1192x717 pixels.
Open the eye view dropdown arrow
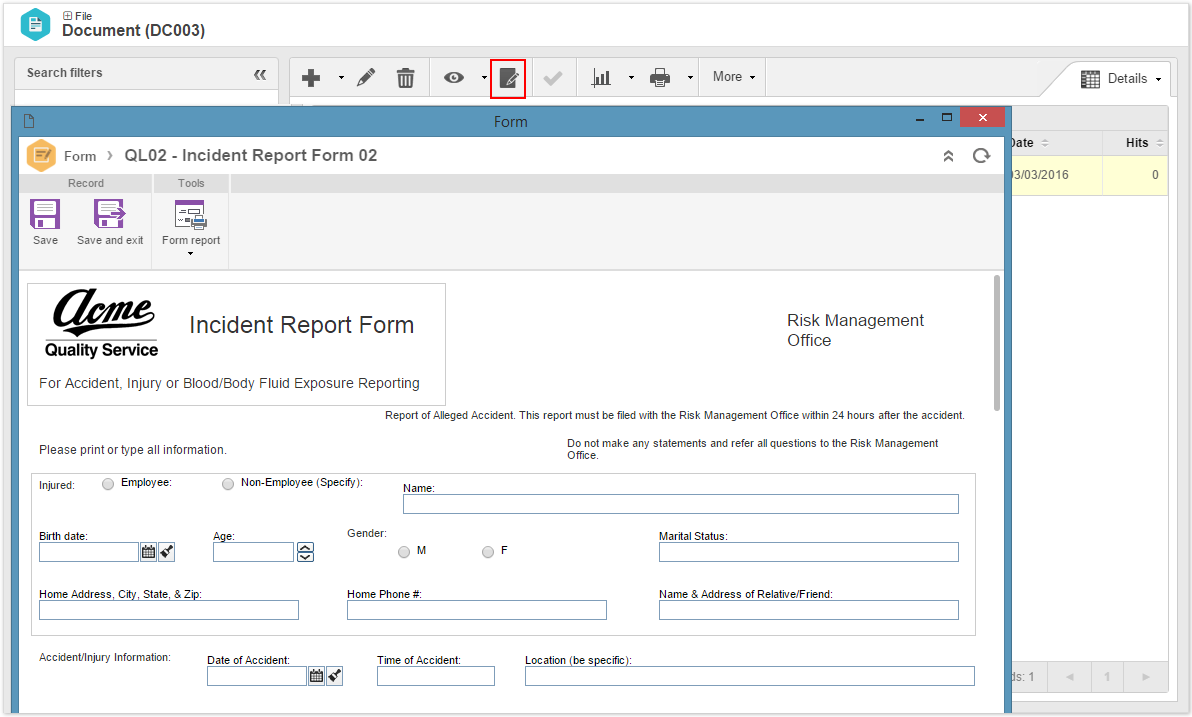[484, 78]
